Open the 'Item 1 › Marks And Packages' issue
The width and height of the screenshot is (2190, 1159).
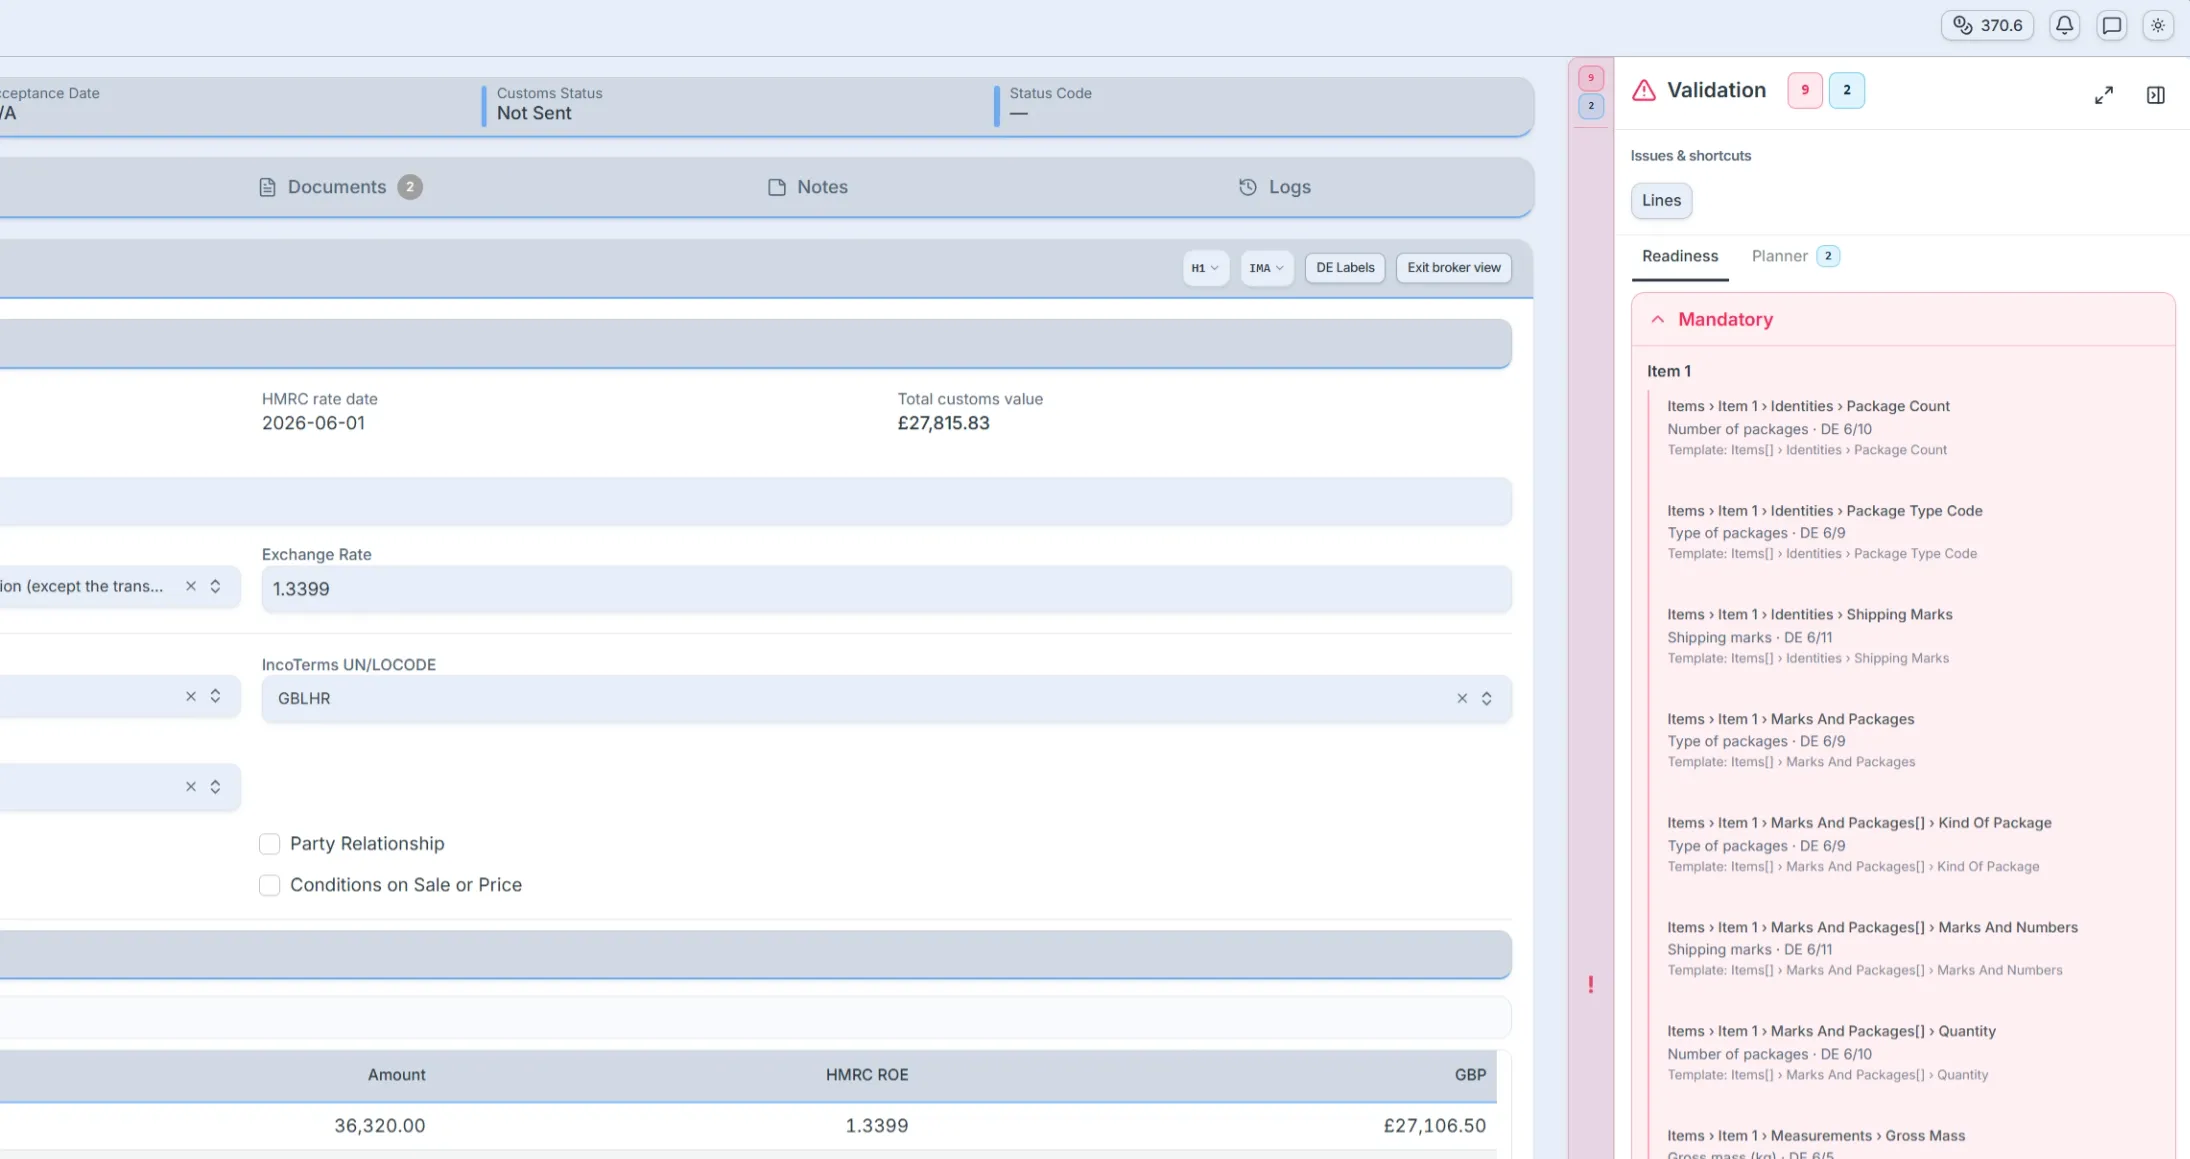point(1791,740)
